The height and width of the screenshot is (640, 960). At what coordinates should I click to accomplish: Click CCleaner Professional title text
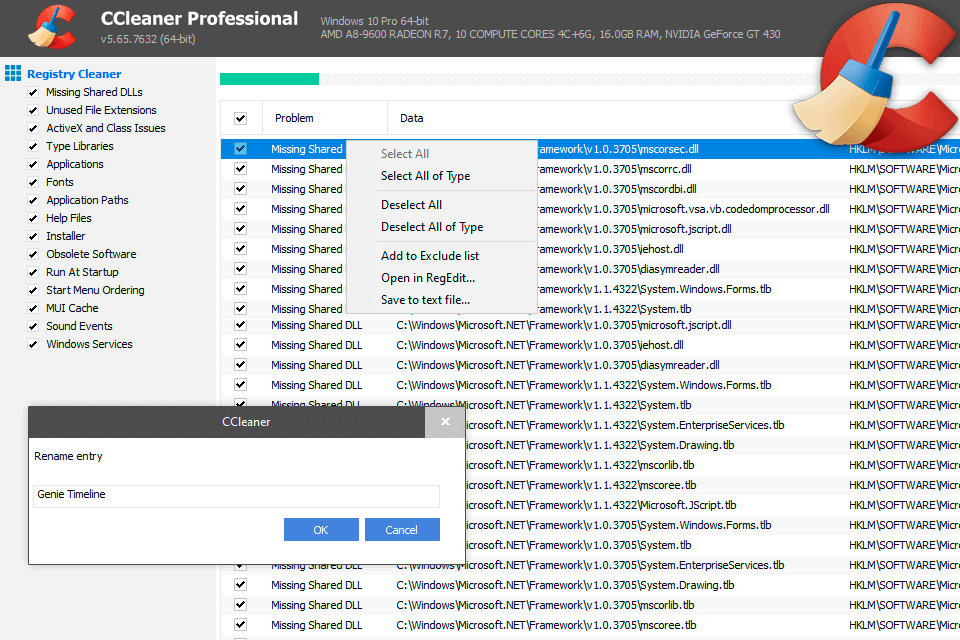point(199,18)
